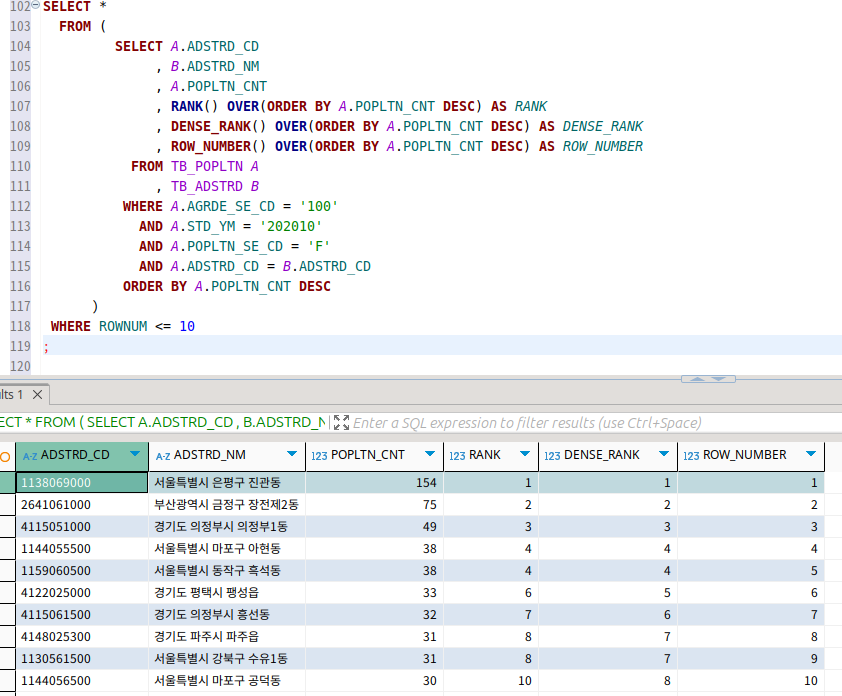Screen dimensions: 842x696
Task: Open RANK column sort dropdown arrow
Action: pos(524,454)
